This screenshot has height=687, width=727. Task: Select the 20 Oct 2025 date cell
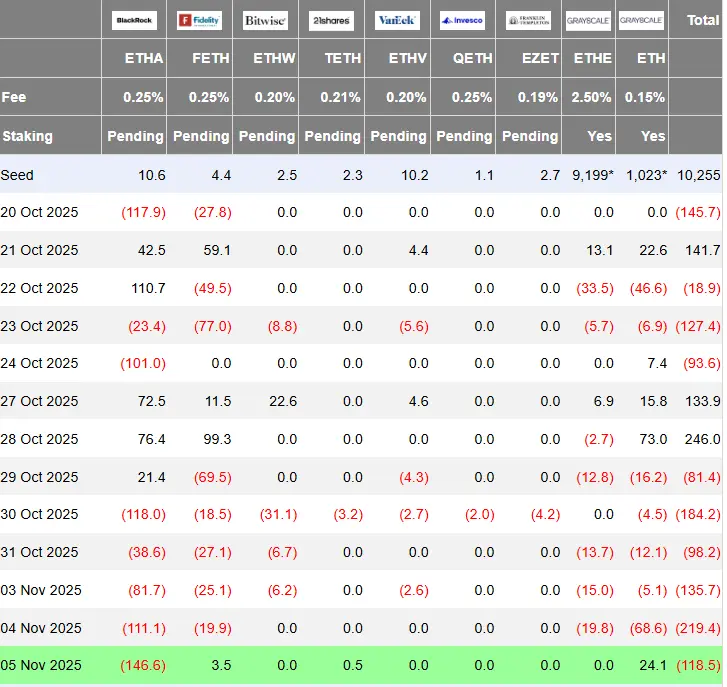[39, 212]
